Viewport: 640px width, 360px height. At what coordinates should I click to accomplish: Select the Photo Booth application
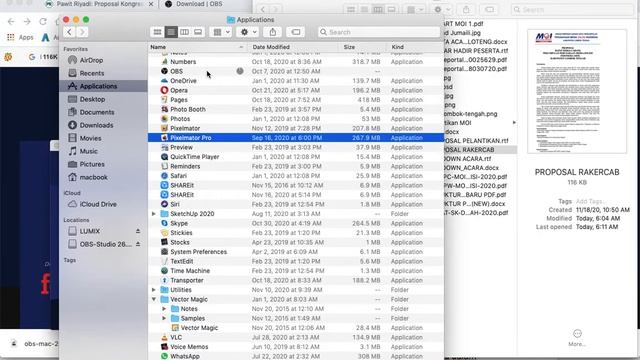click(296, 109)
